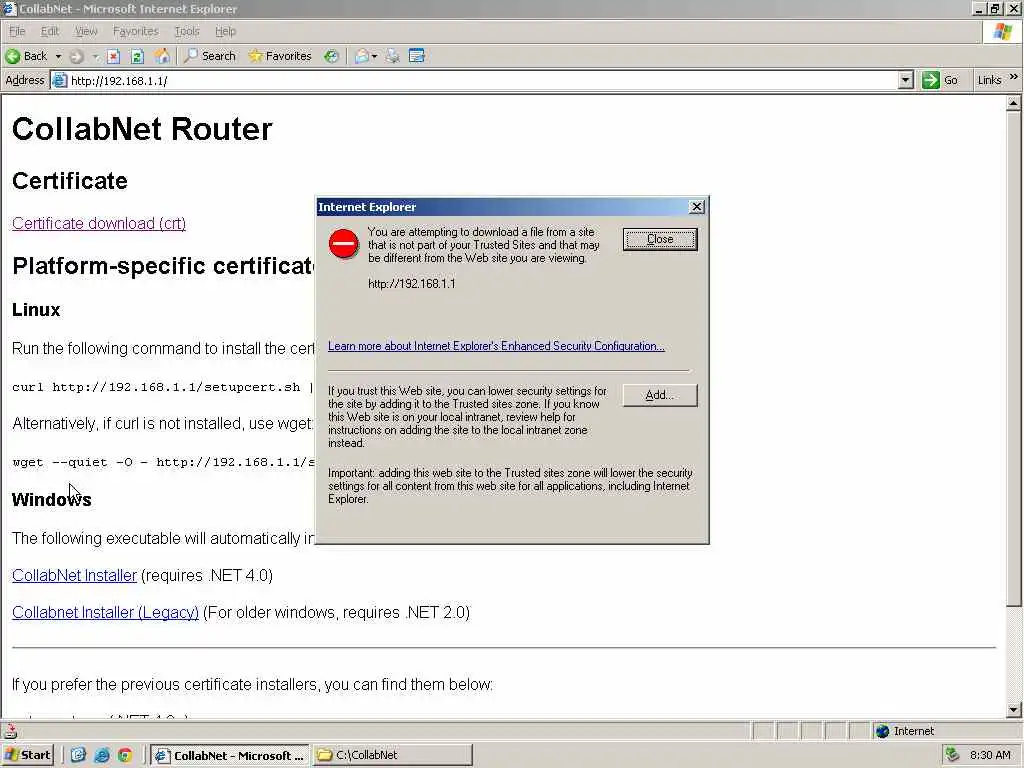Refresh the current page
The width and height of the screenshot is (1024, 768).
(137, 56)
